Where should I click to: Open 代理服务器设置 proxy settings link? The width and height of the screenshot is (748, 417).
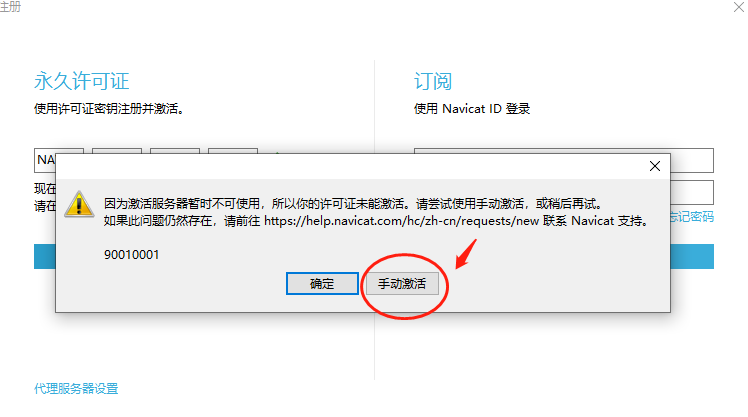tap(76, 388)
